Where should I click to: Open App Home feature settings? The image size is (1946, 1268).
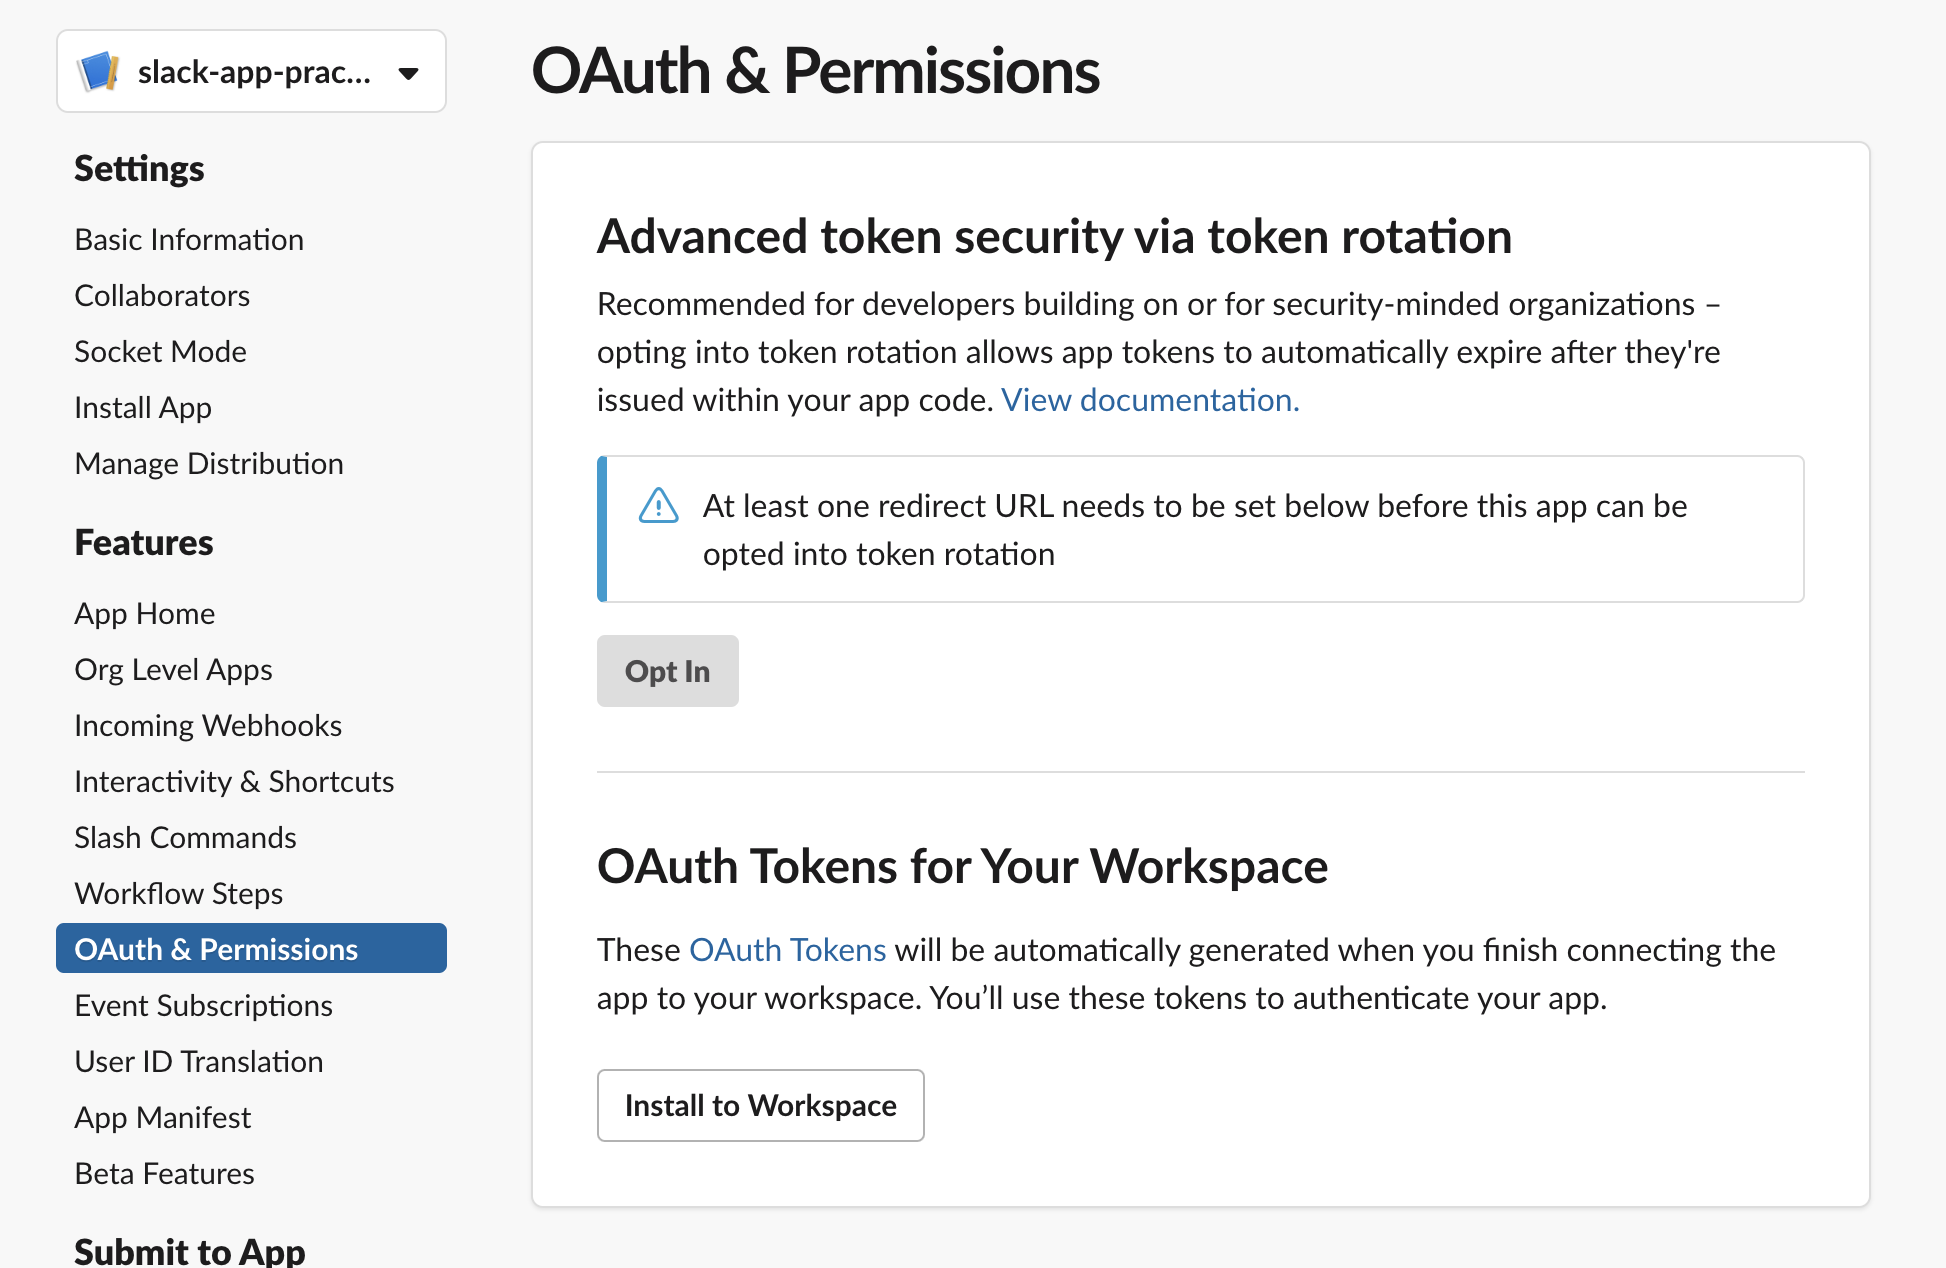[144, 613]
